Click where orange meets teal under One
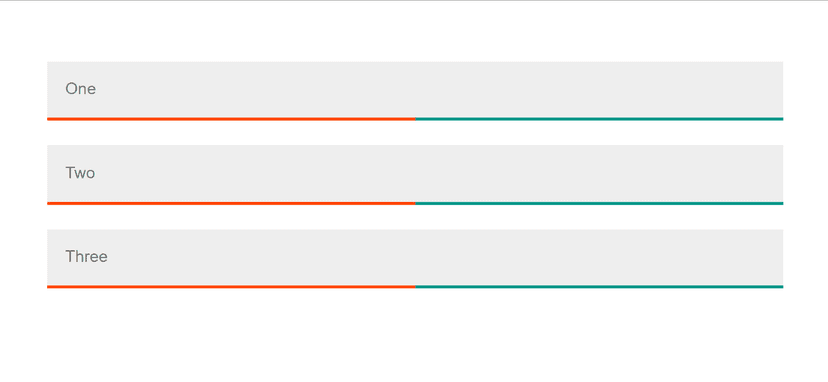This screenshot has height=382, width=828. point(415,119)
